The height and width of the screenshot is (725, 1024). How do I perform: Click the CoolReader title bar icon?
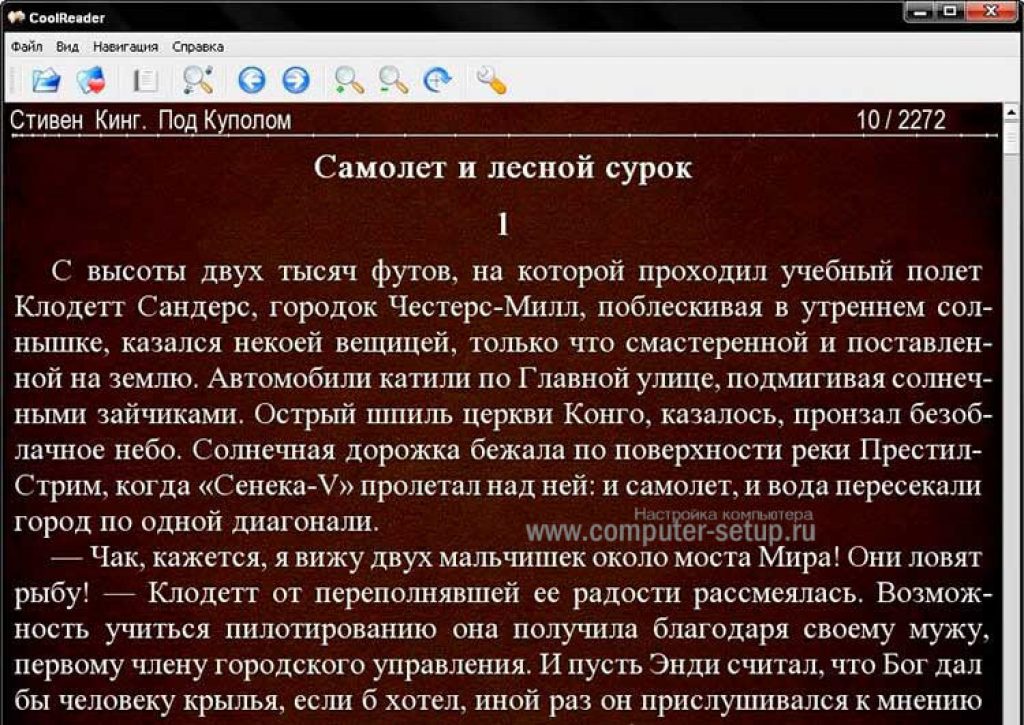(14, 17)
